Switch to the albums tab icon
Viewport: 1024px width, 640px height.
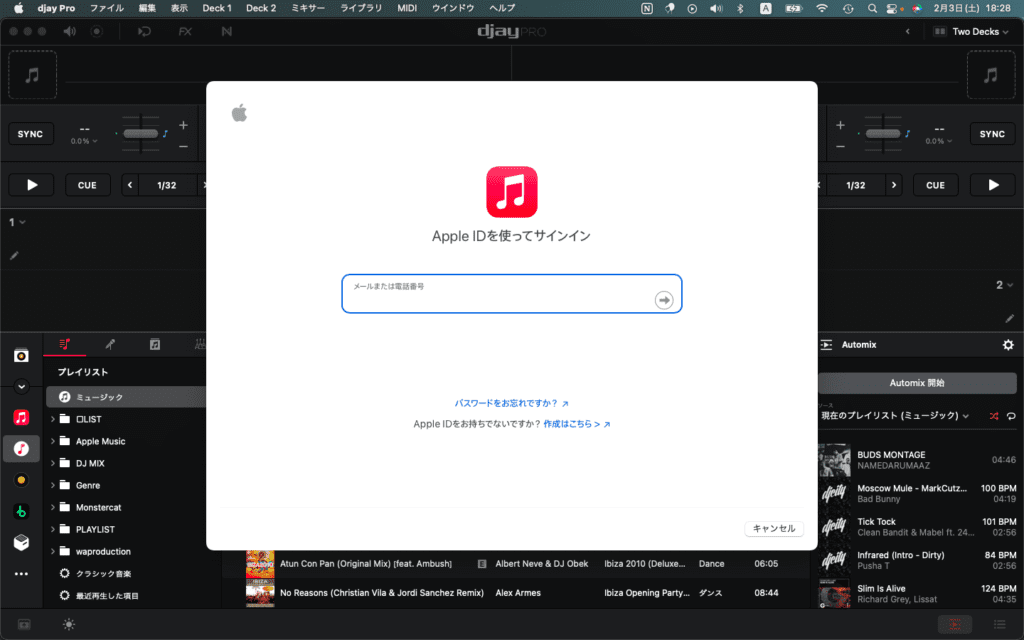click(x=155, y=344)
